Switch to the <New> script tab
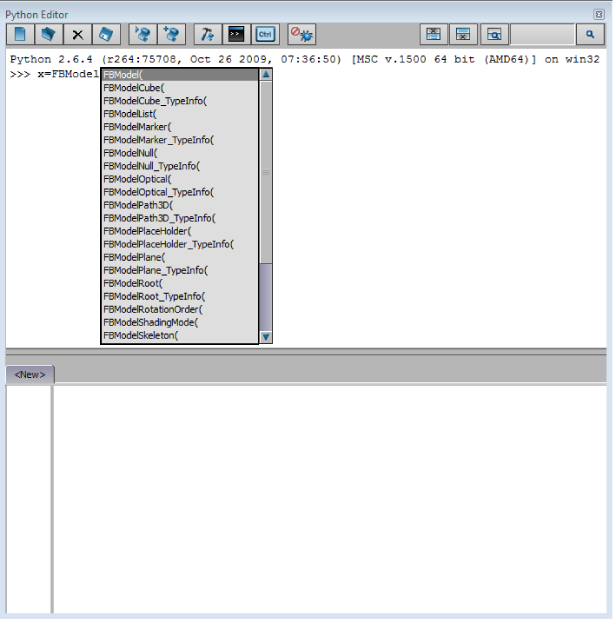 click(30, 374)
